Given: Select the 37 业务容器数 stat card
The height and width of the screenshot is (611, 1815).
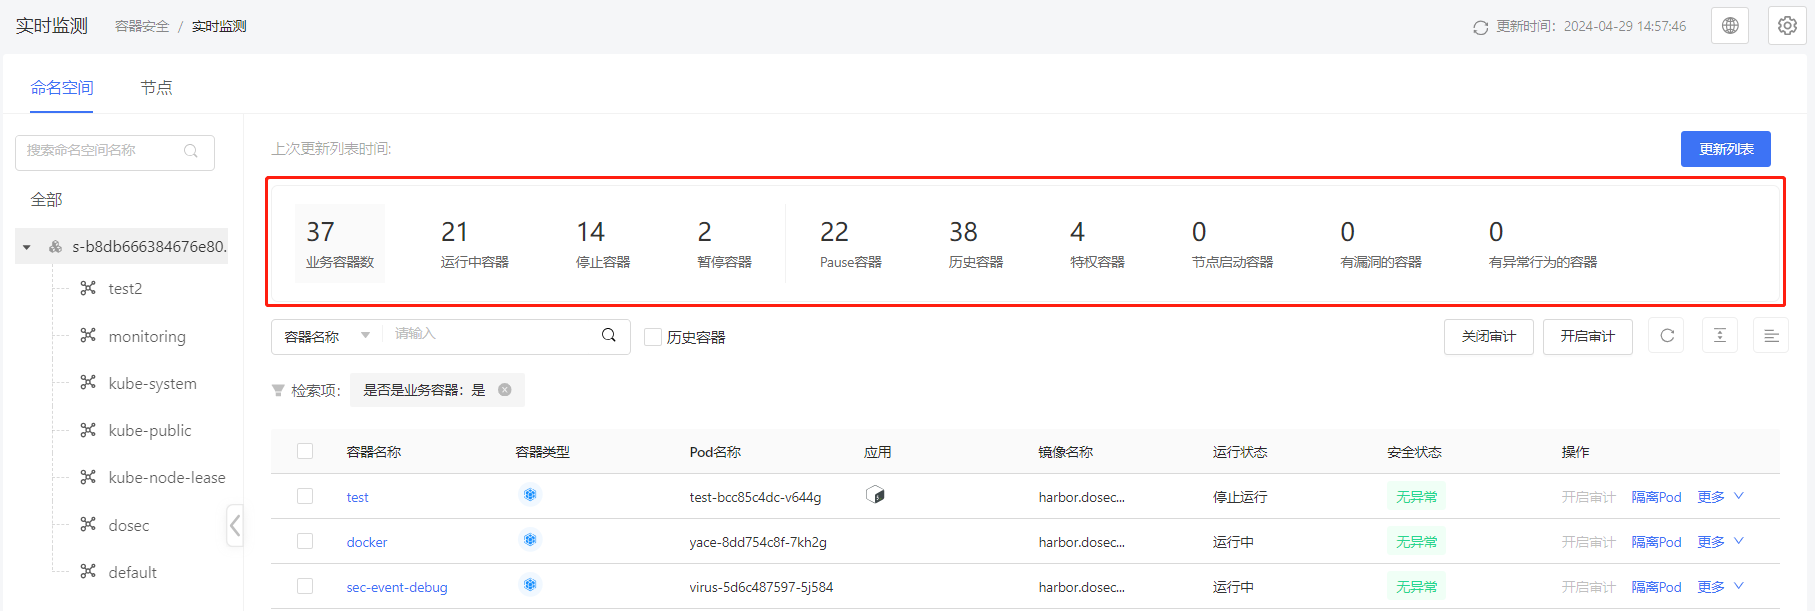Looking at the screenshot, I should [x=339, y=244].
